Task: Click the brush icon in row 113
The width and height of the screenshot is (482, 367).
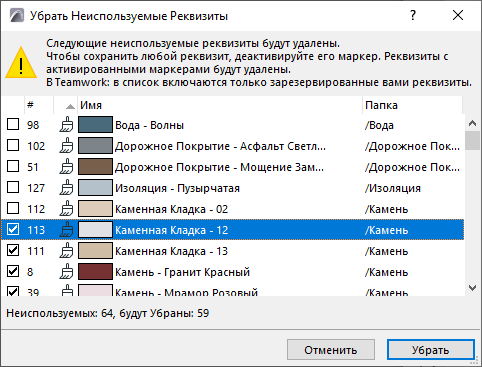Action: [67, 230]
